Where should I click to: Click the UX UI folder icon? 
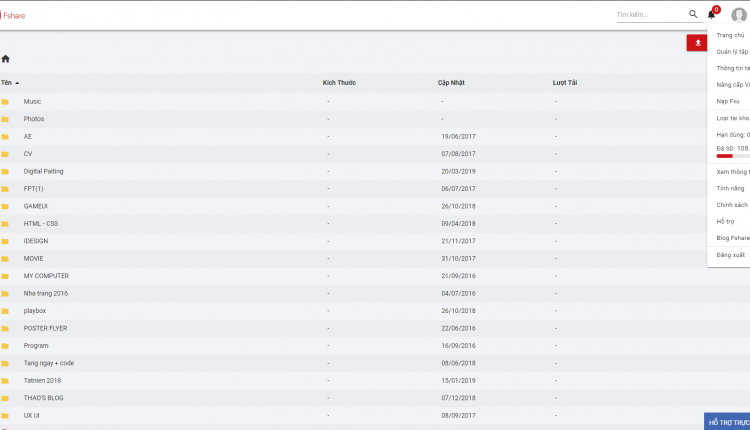(x=5, y=416)
